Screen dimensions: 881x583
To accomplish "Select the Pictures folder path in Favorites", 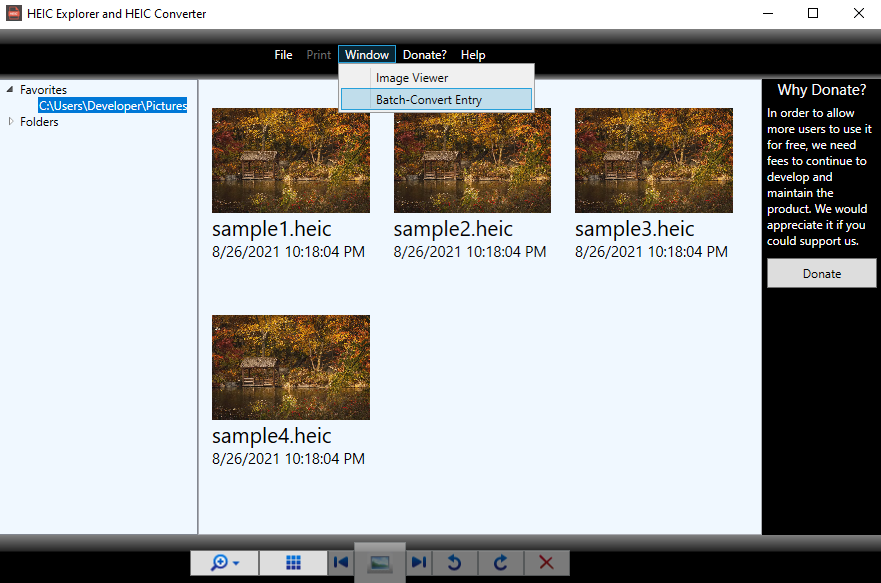I will click(x=112, y=106).
